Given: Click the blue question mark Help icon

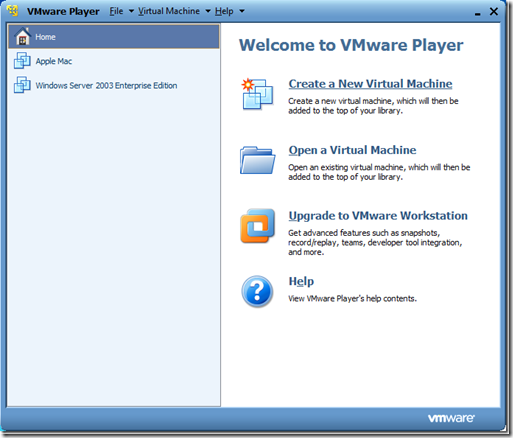Looking at the screenshot, I should pyautogui.click(x=257, y=291).
